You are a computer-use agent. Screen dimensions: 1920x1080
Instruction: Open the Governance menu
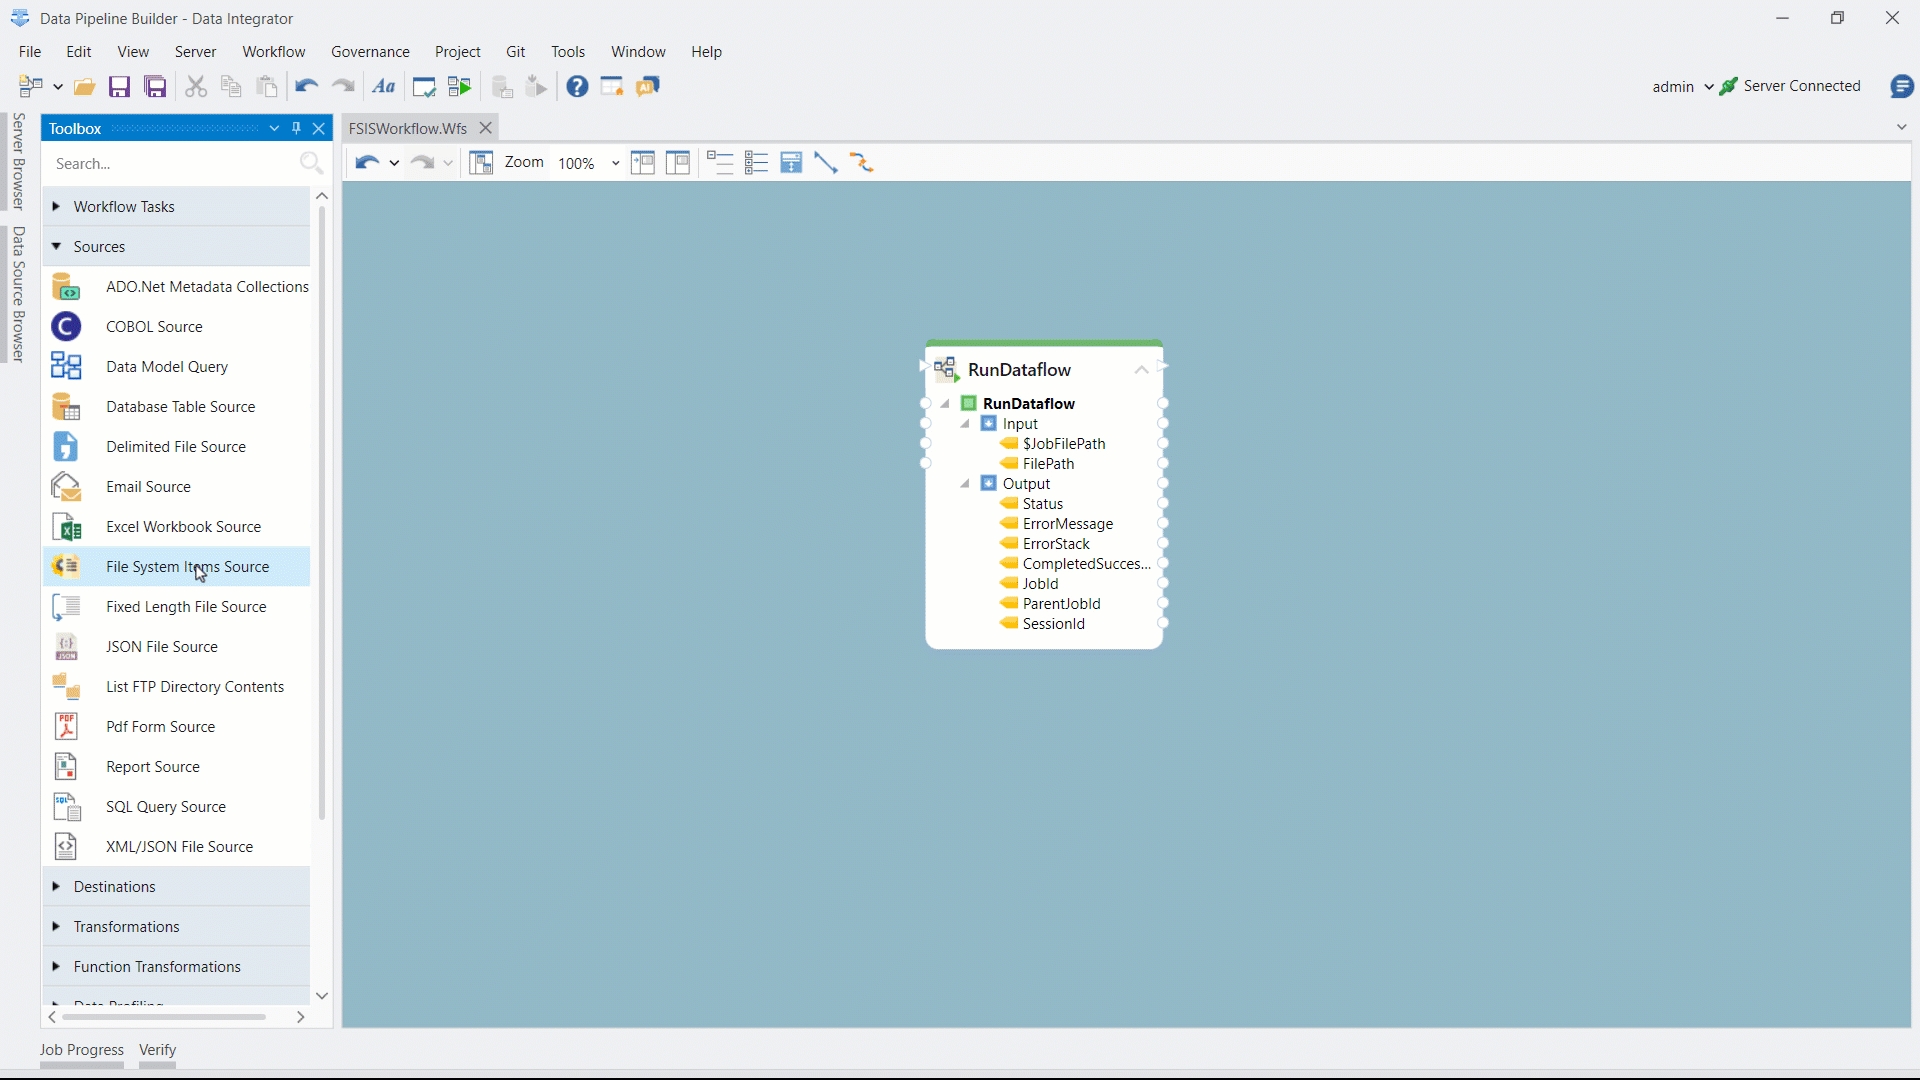[370, 52]
